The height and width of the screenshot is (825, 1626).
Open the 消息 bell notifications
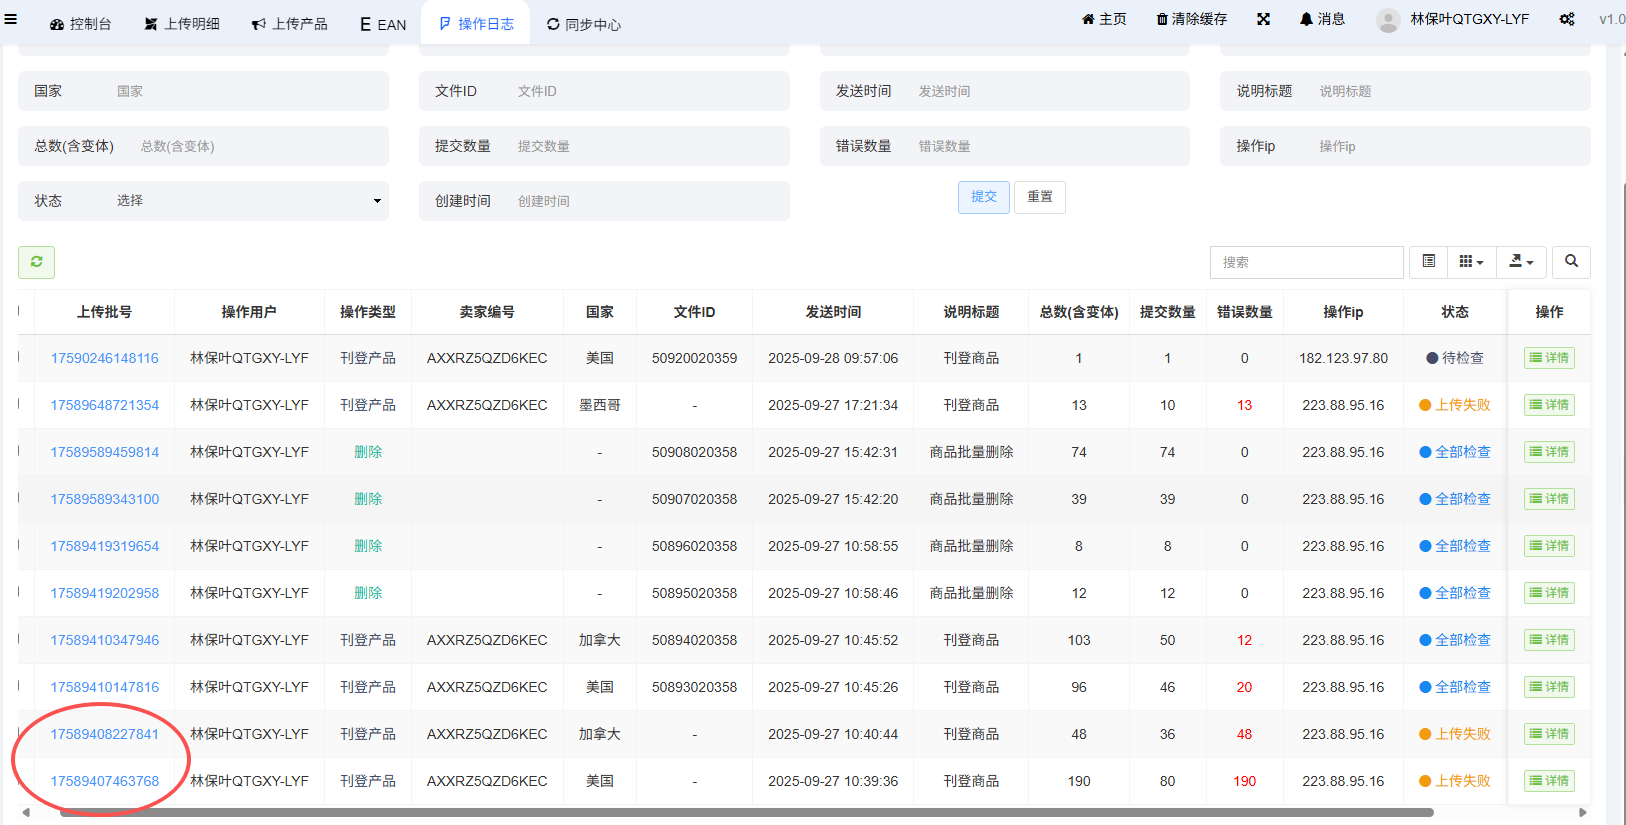click(x=1321, y=20)
